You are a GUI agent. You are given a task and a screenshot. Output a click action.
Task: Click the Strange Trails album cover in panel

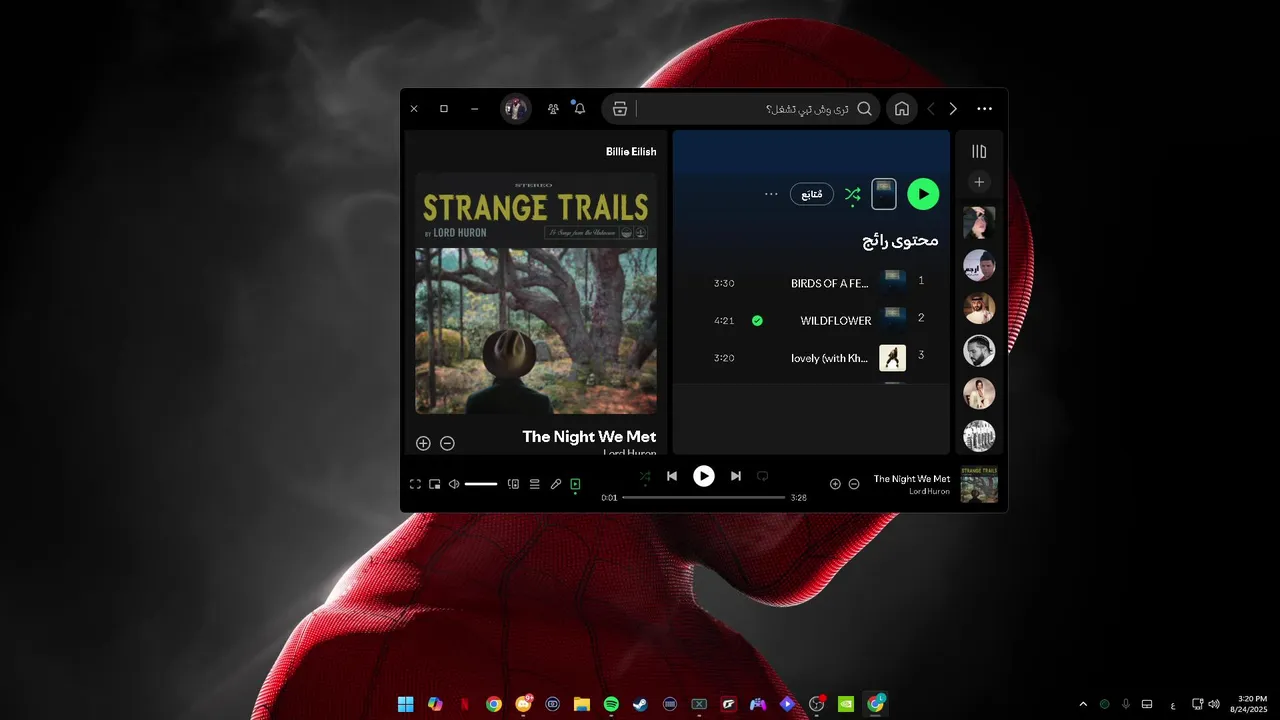[x=536, y=293]
